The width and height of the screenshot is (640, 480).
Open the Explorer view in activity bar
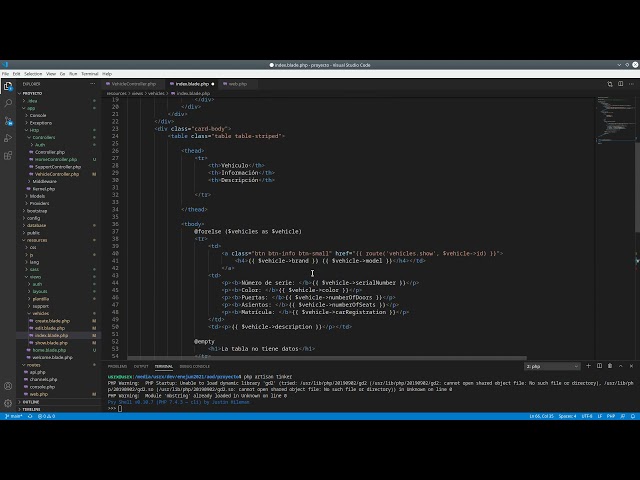(x=8, y=85)
